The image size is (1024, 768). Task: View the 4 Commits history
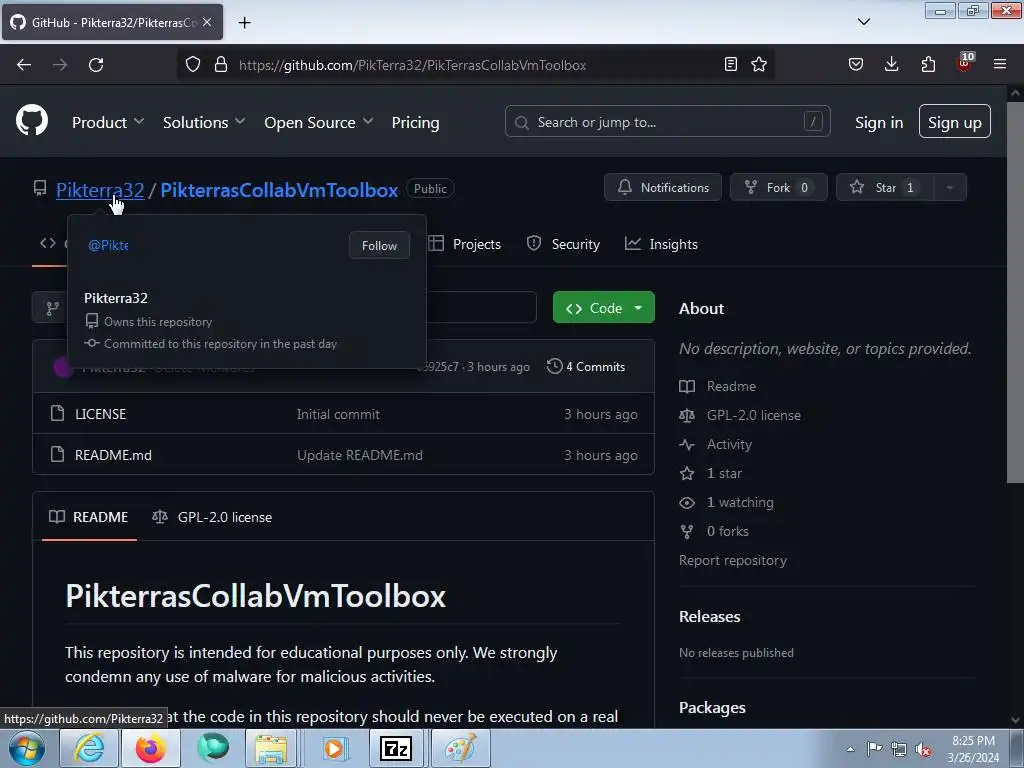pyautogui.click(x=586, y=366)
